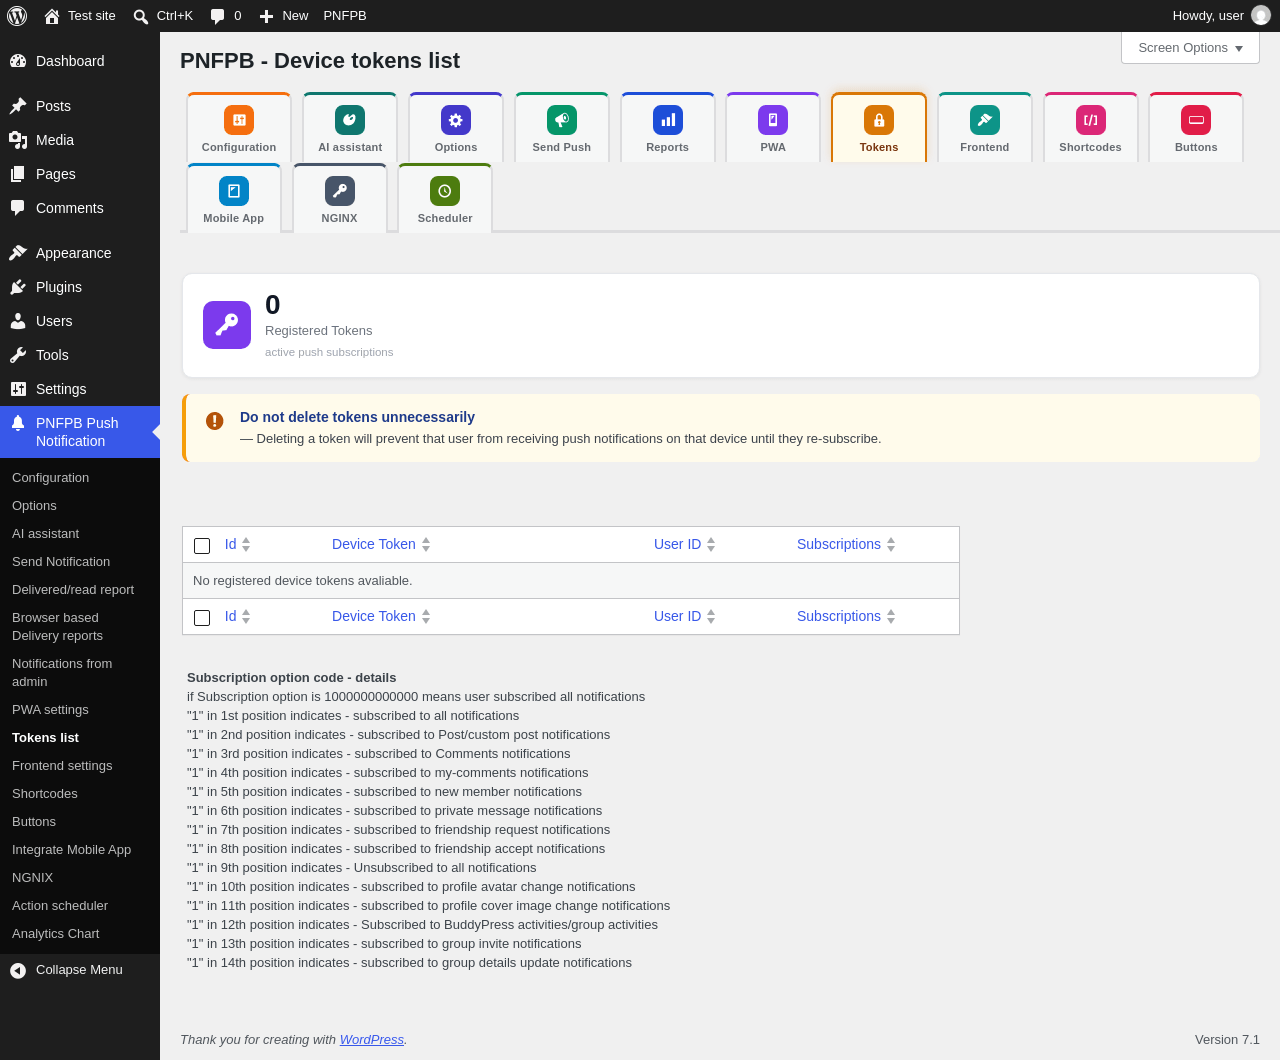Expand the Screen Options dropdown
The height and width of the screenshot is (1060, 1280).
1190,47
